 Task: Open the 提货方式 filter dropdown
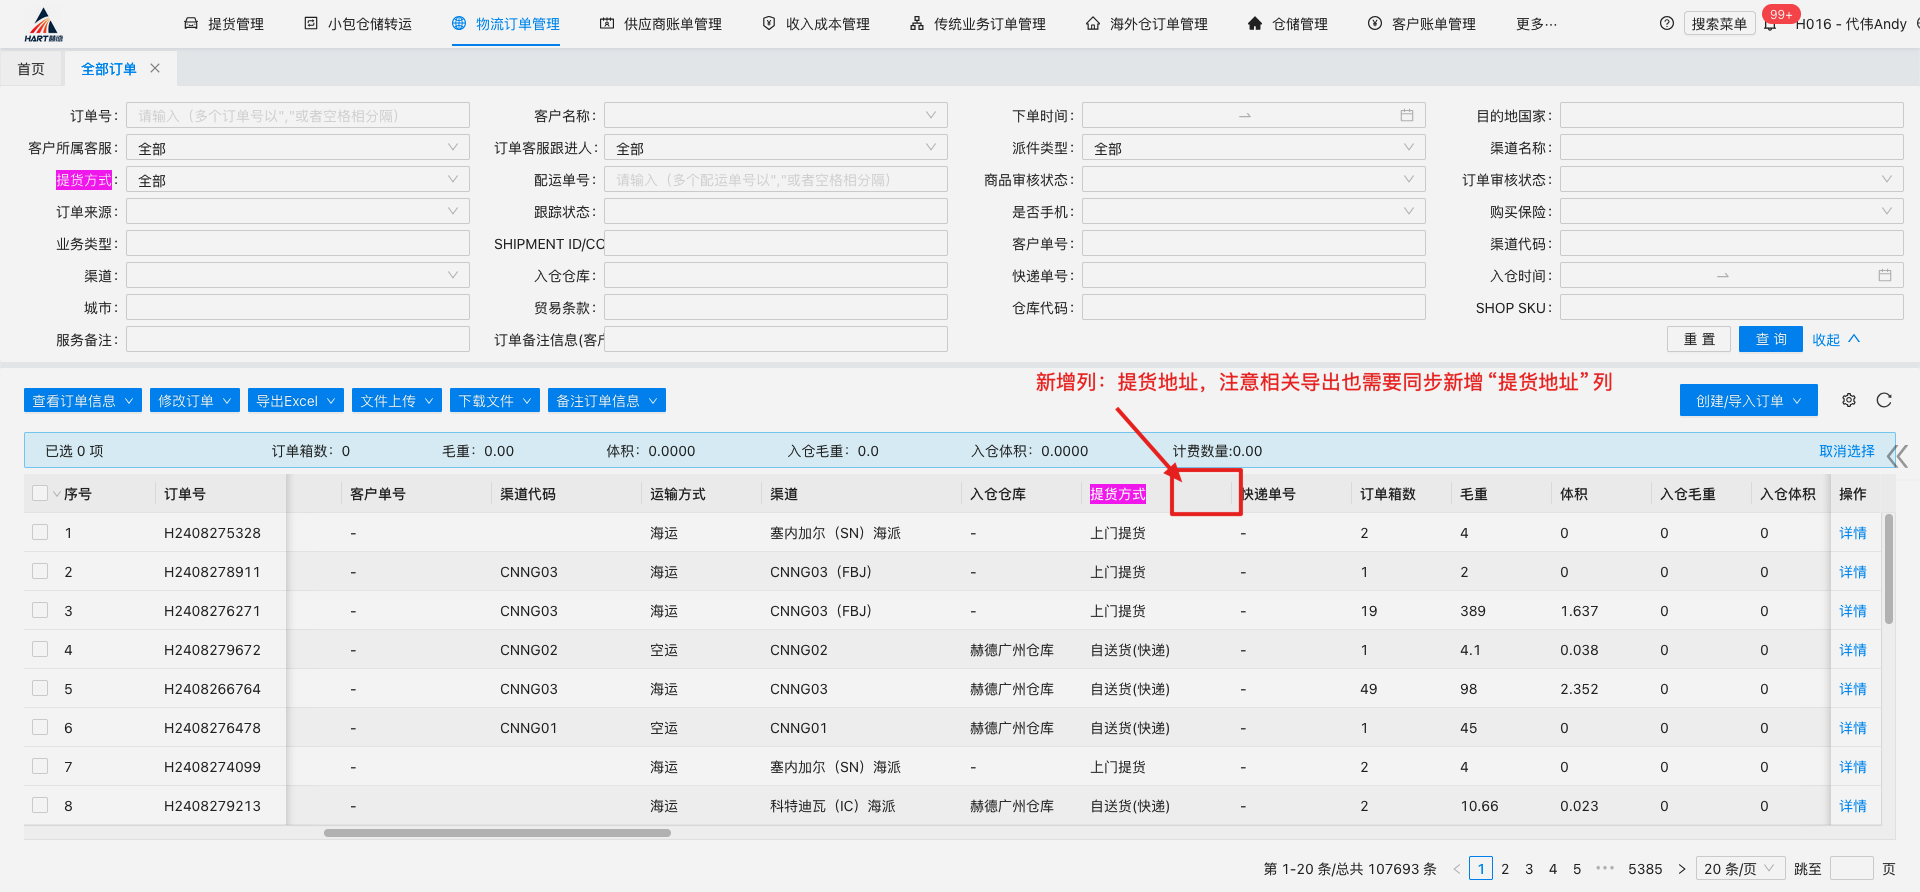[297, 180]
